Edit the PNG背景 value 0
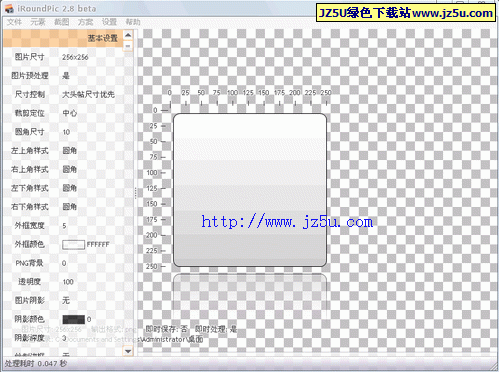Screen dimensions: 499x372 pyautogui.click(x=64, y=263)
